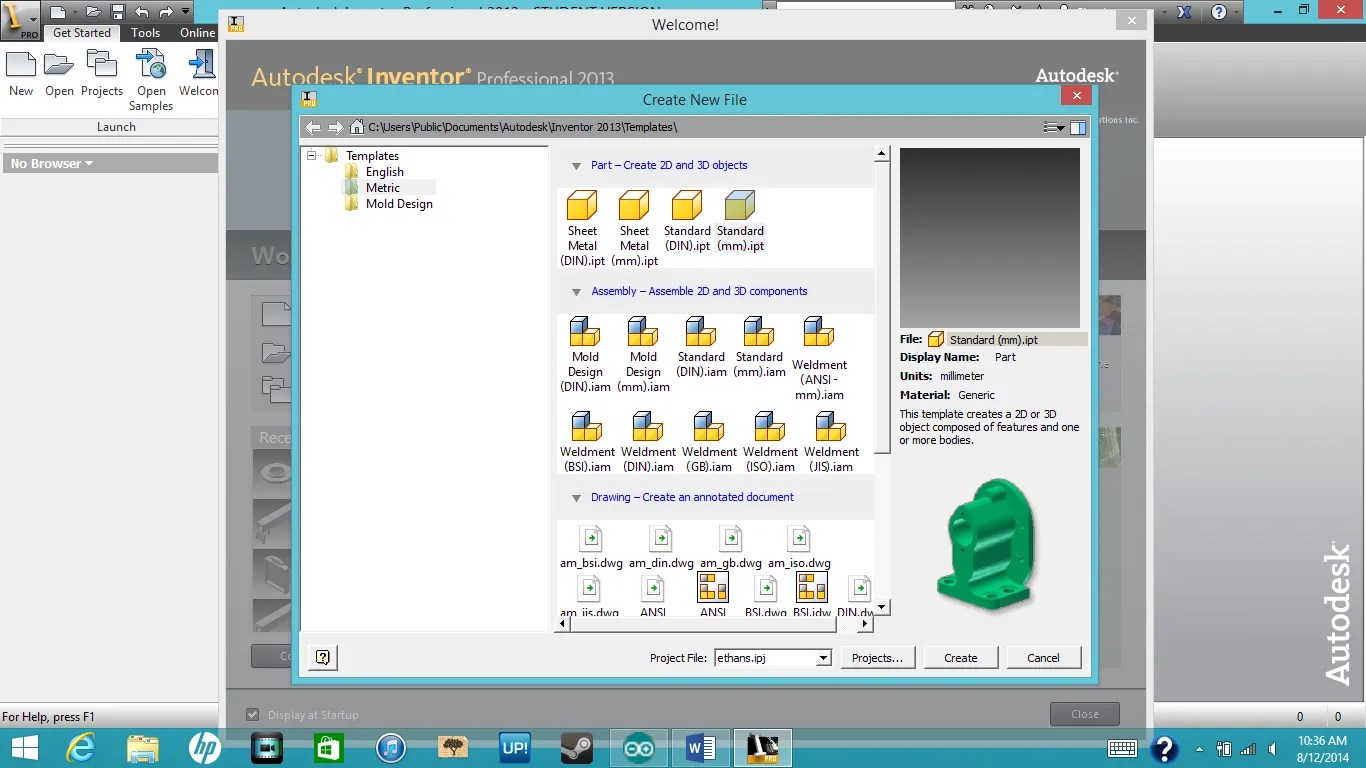Choose am_iso.dwg drawing template
The height and width of the screenshot is (768, 1366).
799,547
